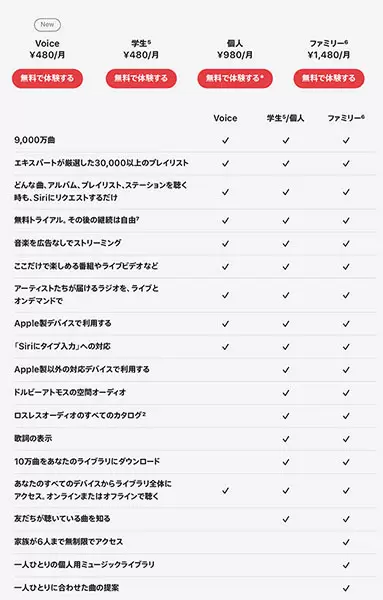383x600 pixels.
Task: Click the ファミリー ¥1,480/月 plan title
Action: [x=329, y=49]
